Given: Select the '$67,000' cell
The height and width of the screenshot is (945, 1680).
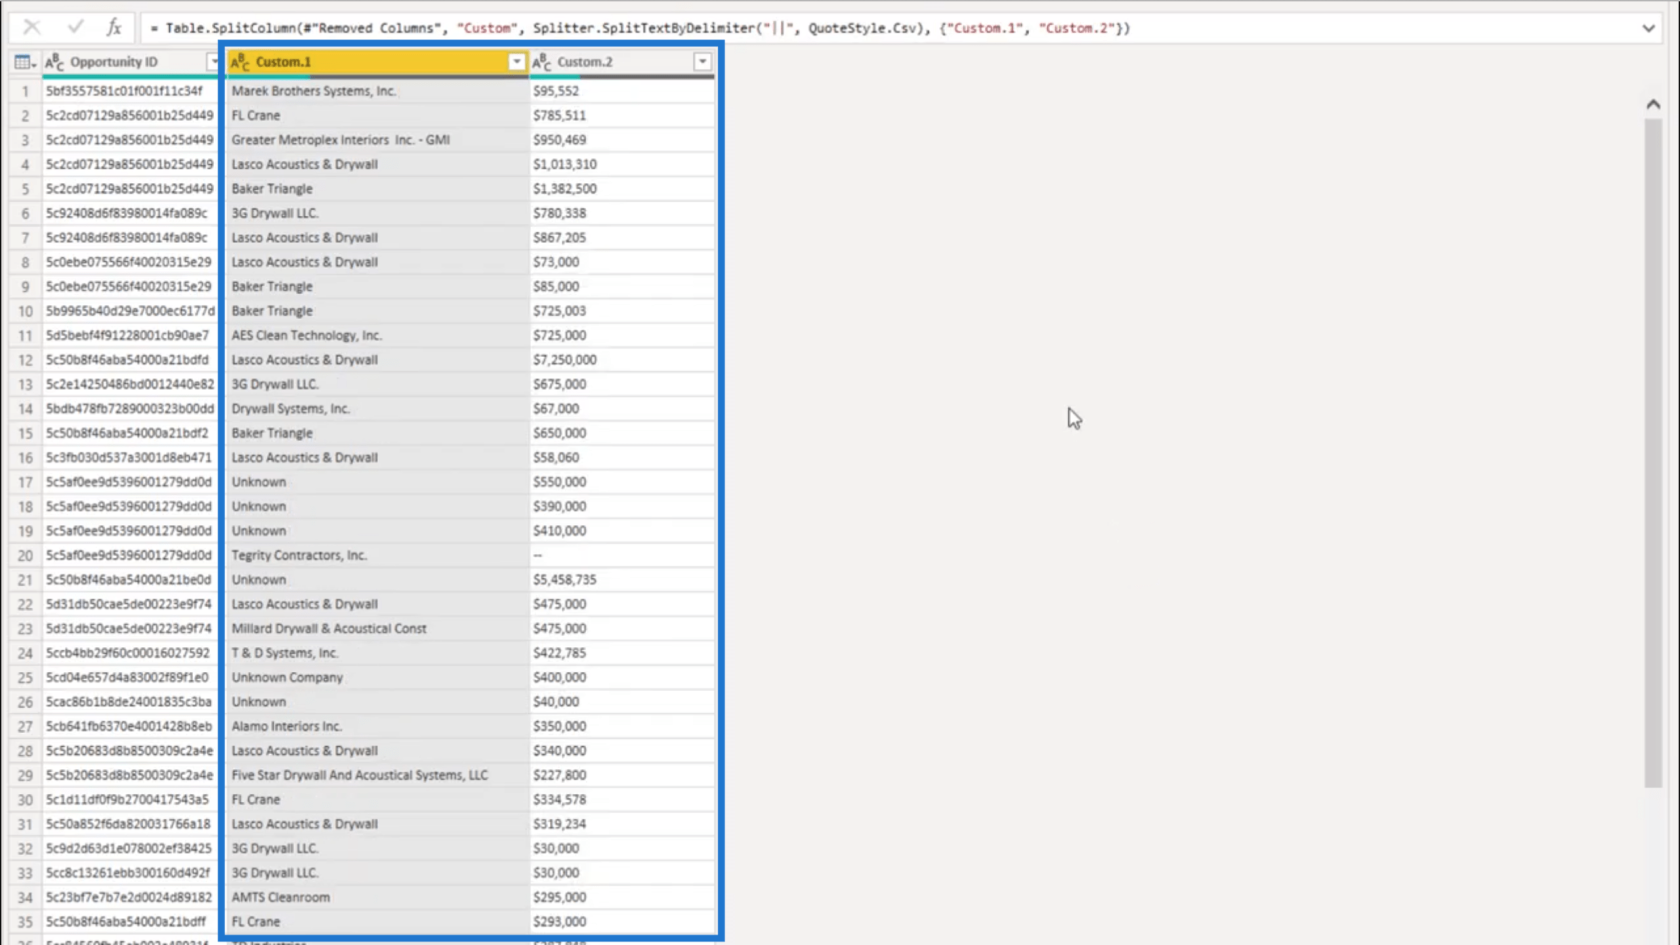Looking at the screenshot, I should coord(622,409).
